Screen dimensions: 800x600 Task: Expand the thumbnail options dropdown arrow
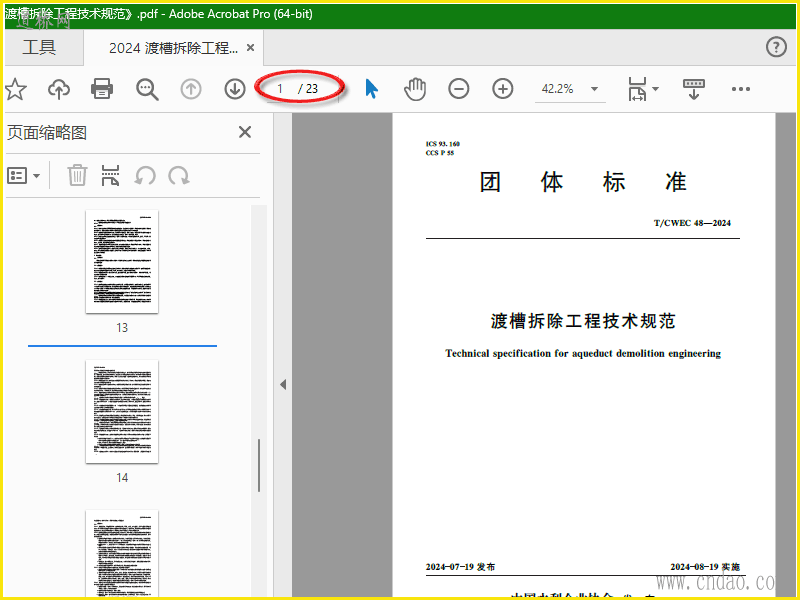pyautogui.click(x=36, y=176)
